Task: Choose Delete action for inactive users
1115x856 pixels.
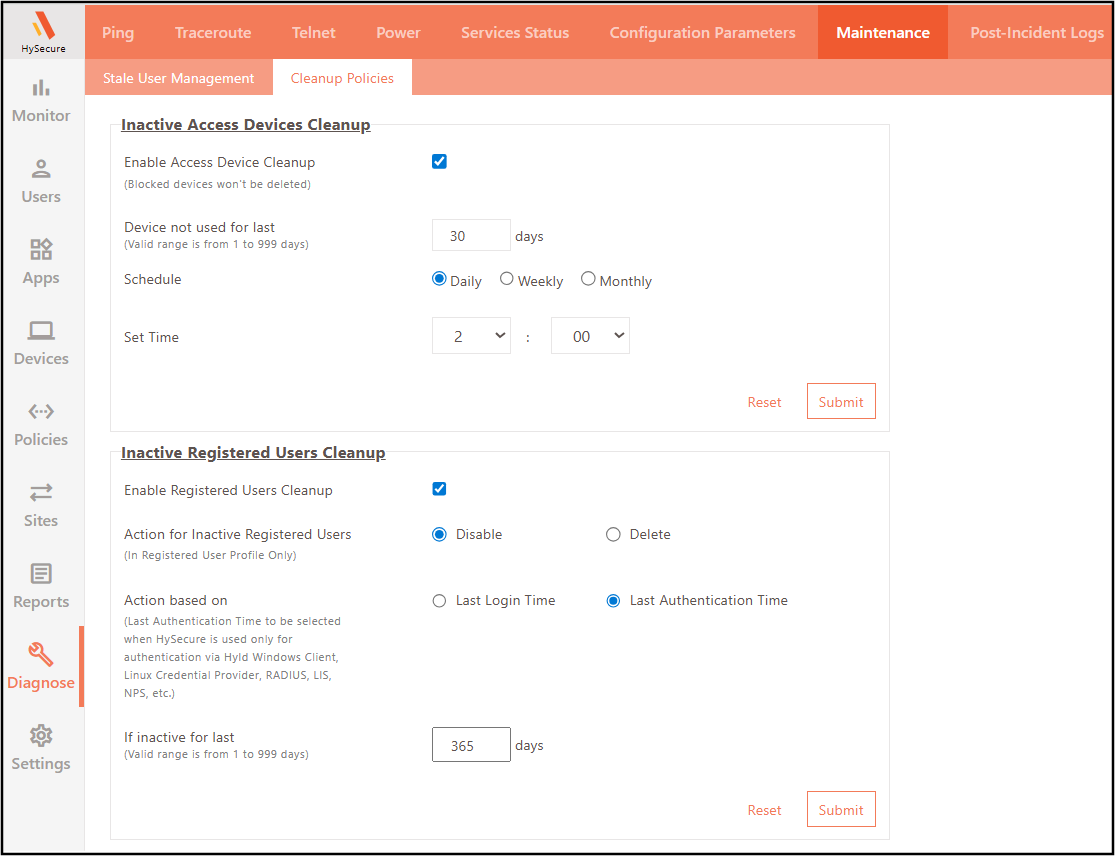Action: [613, 535]
